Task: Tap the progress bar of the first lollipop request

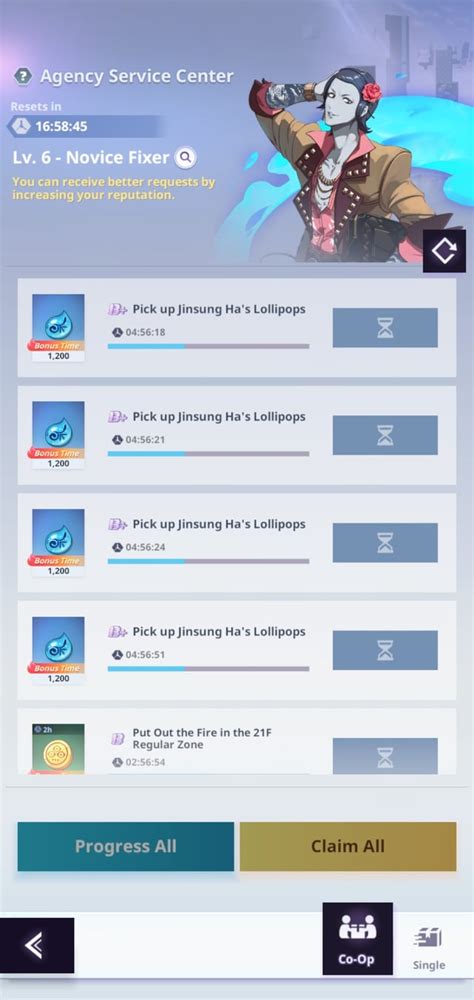Action: pyautogui.click(x=208, y=346)
